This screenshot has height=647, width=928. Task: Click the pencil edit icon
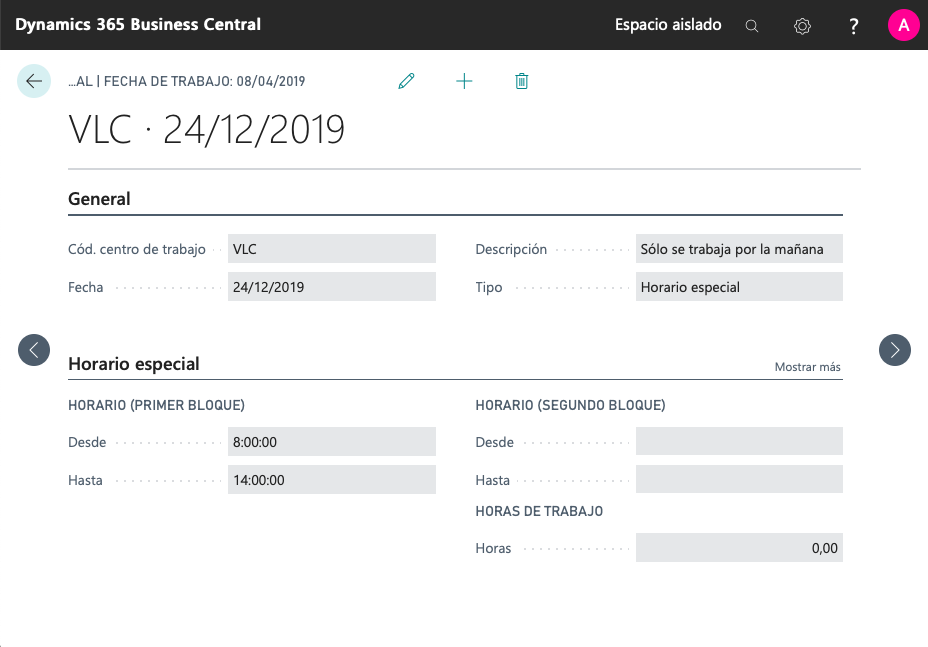point(406,81)
